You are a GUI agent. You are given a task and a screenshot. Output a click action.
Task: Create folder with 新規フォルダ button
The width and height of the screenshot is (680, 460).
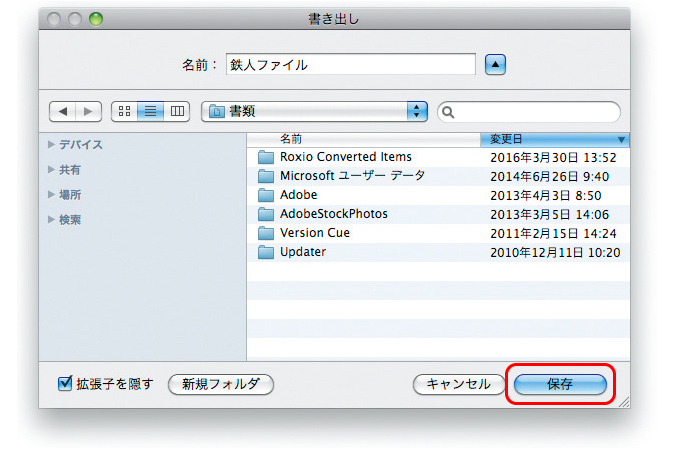(x=220, y=384)
